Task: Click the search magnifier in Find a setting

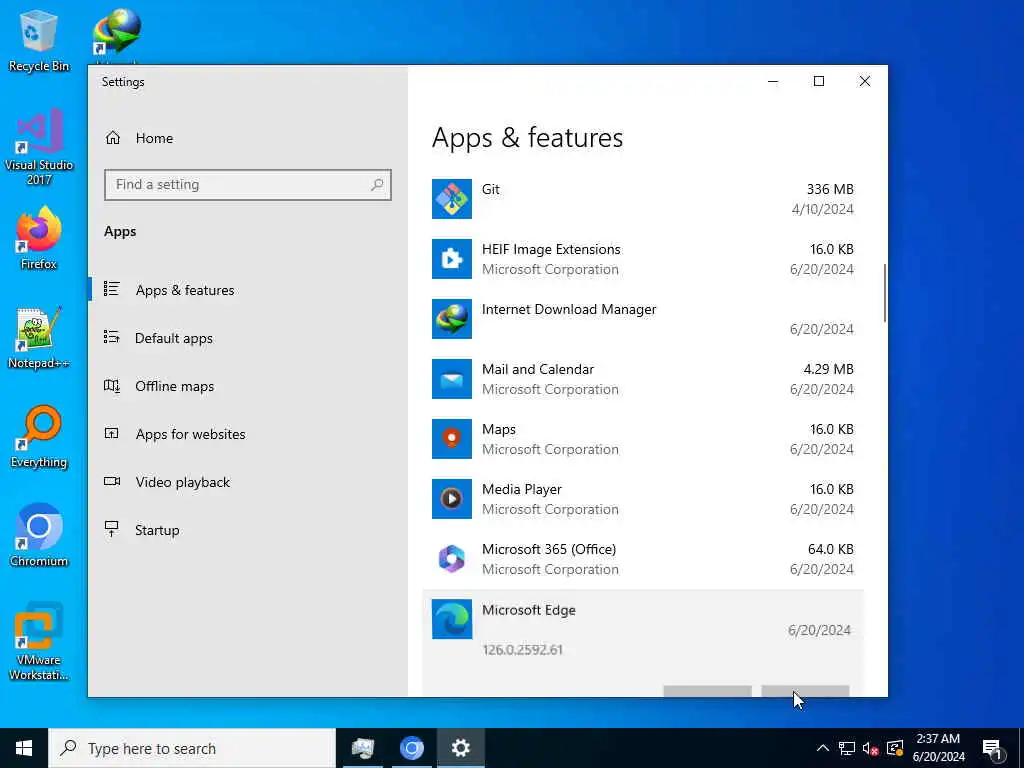Action: tap(377, 185)
